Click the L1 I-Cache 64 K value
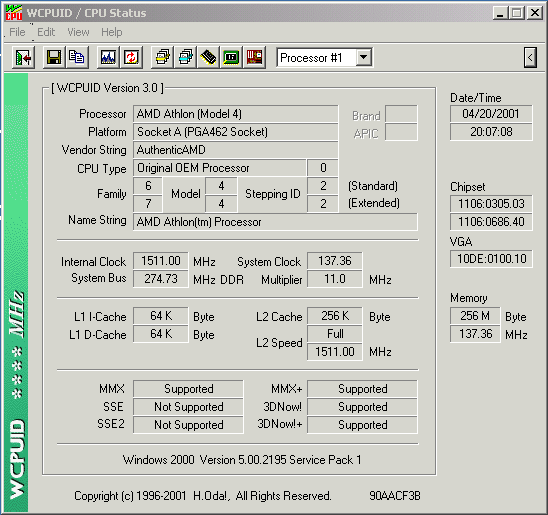 click(160, 316)
